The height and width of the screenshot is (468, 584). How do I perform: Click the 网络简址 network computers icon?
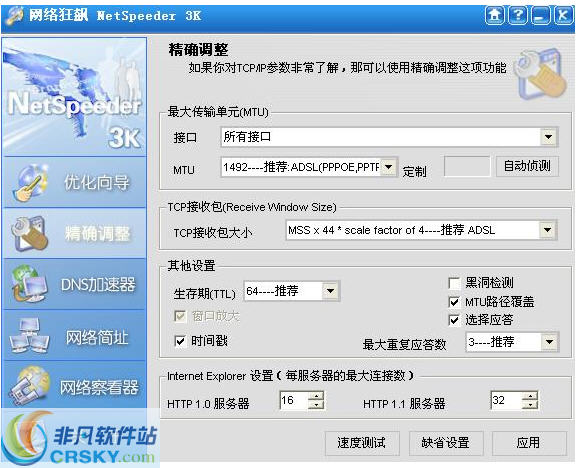click(29, 336)
